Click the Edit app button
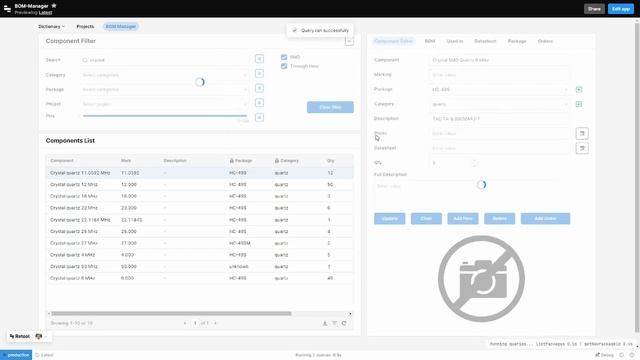Viewport: 640px width, 360px height. pyautogui.click(x=620, y=9)
